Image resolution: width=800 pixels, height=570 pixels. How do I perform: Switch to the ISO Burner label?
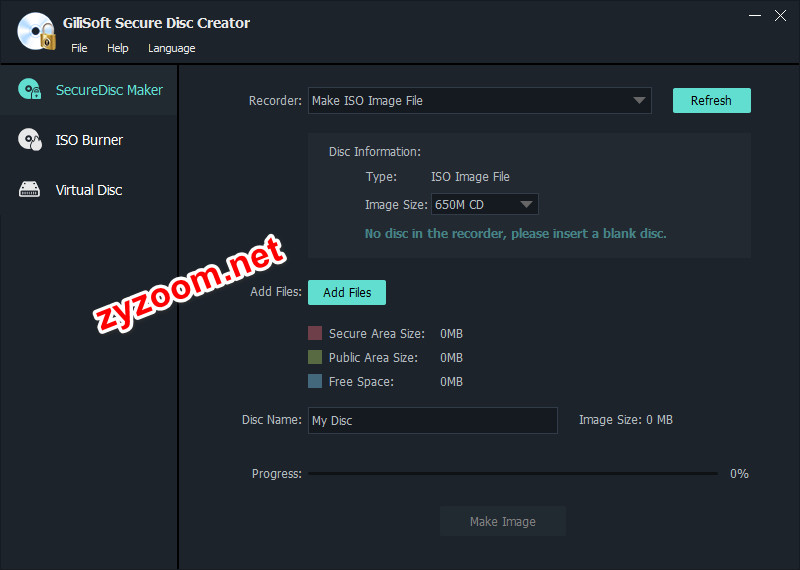click(x=89, y=140)
